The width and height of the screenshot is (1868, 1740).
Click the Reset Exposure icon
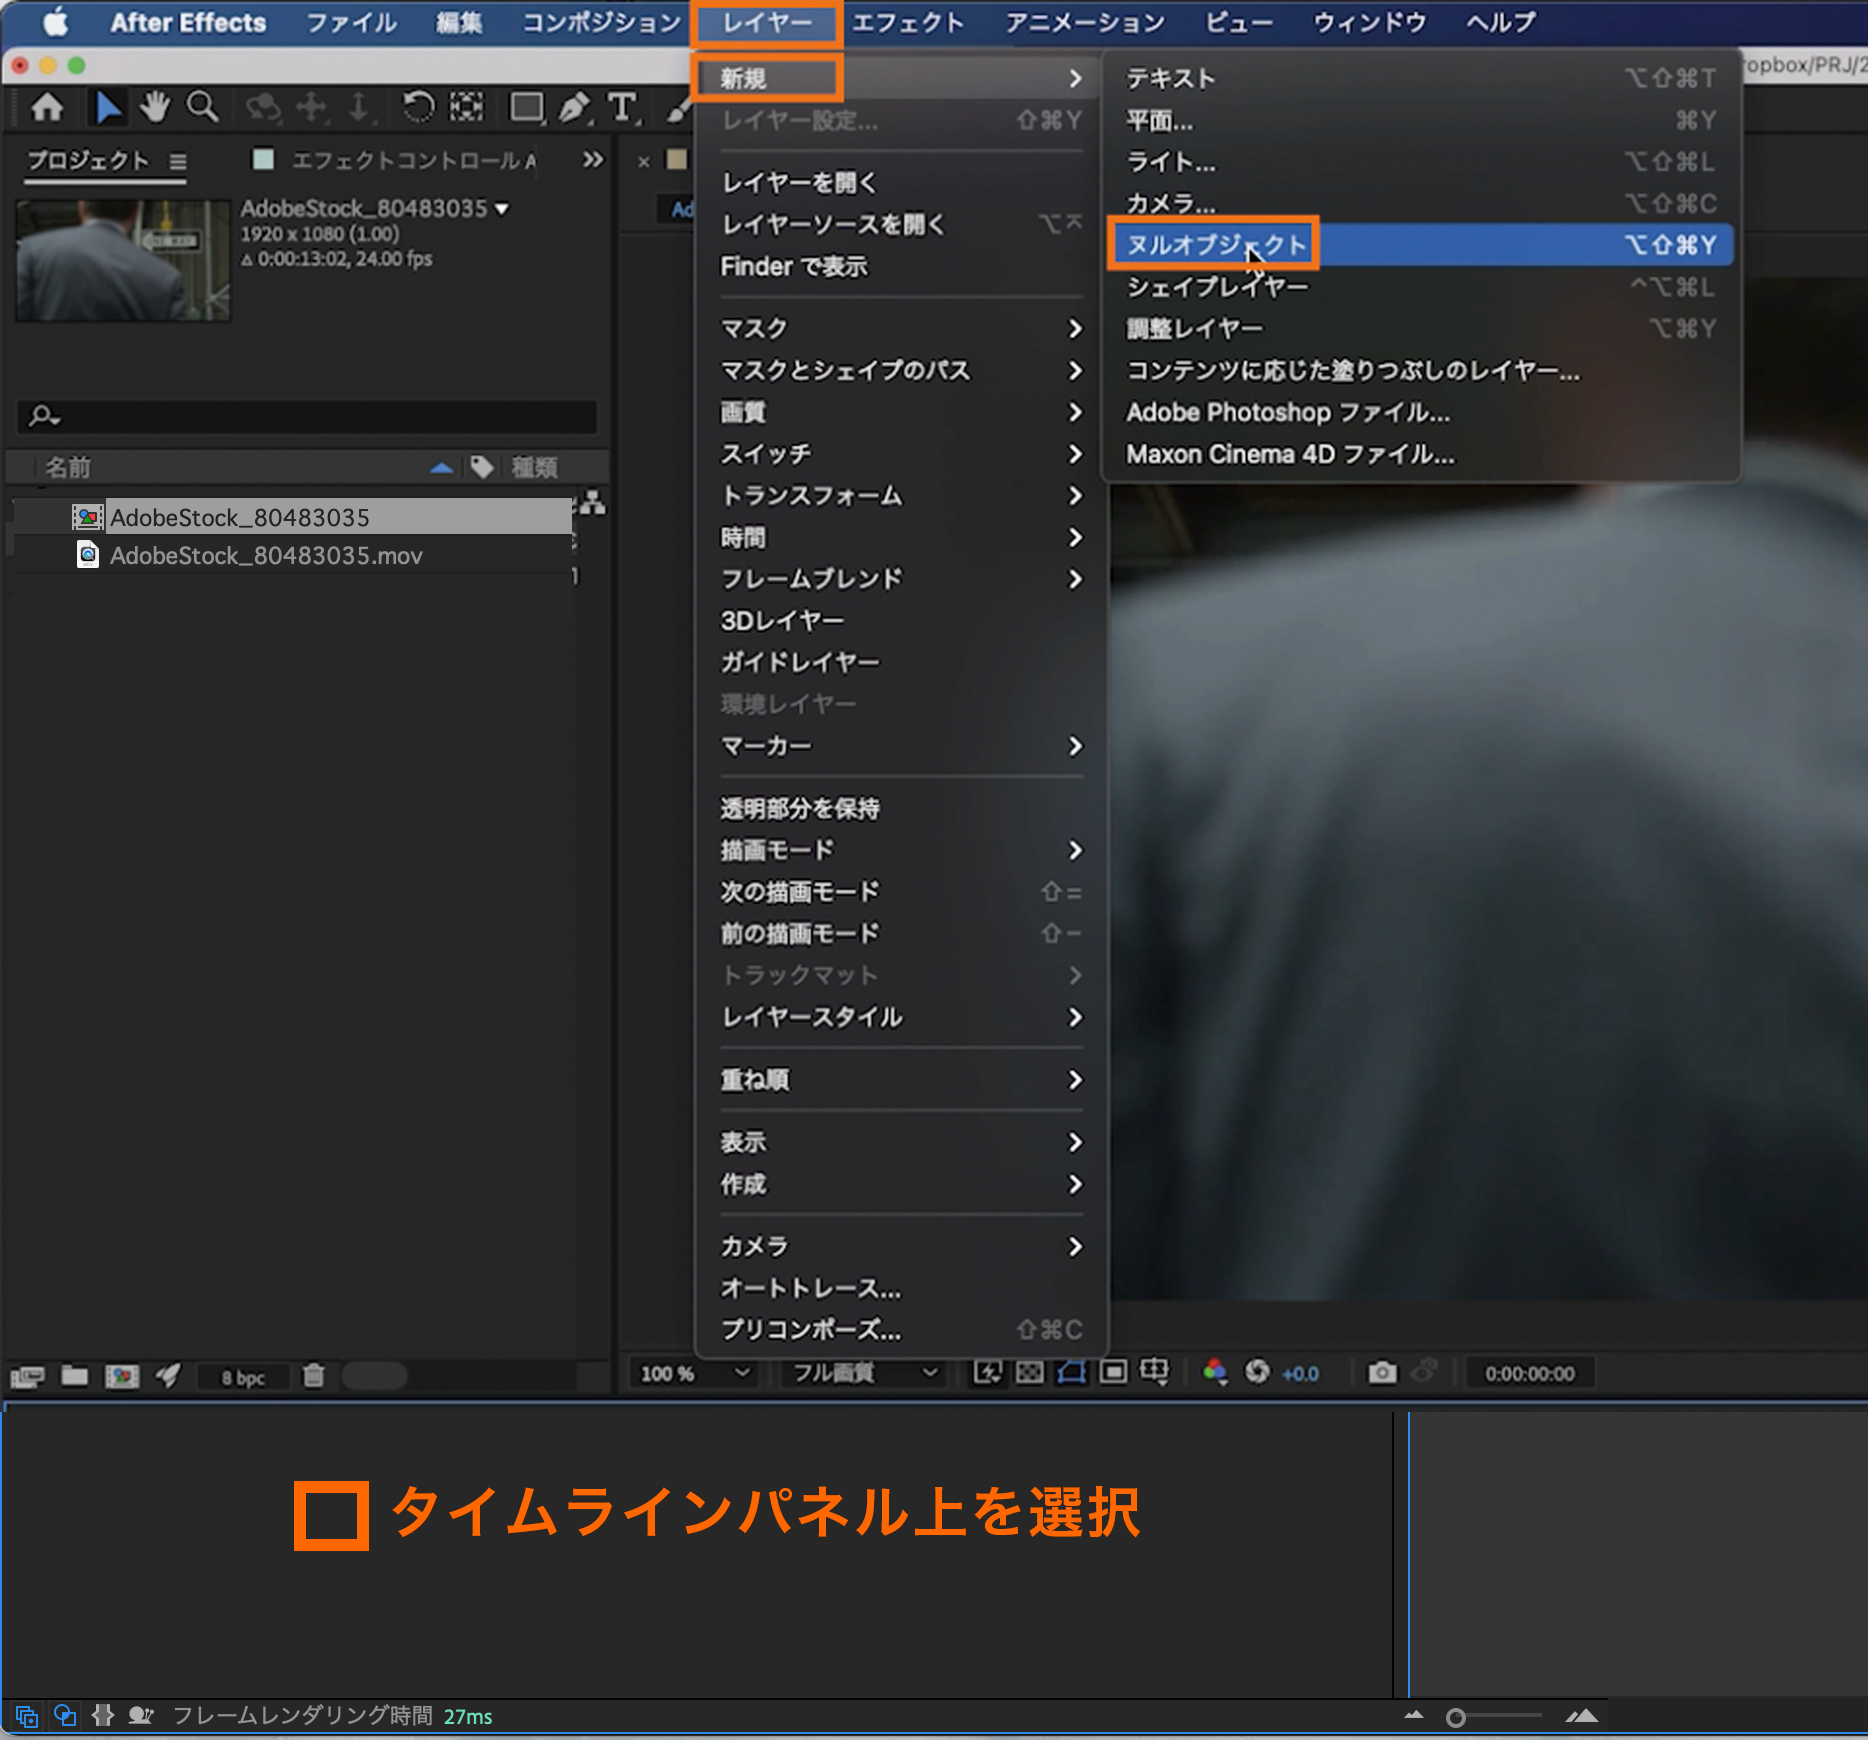1257,1372
